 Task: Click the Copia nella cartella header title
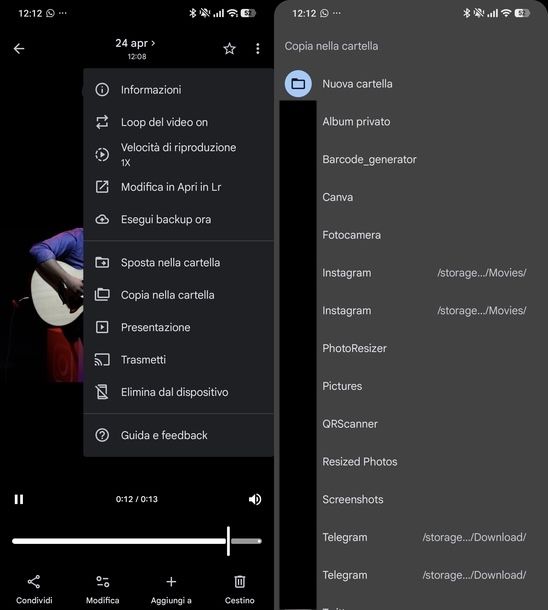pos(331,46)
